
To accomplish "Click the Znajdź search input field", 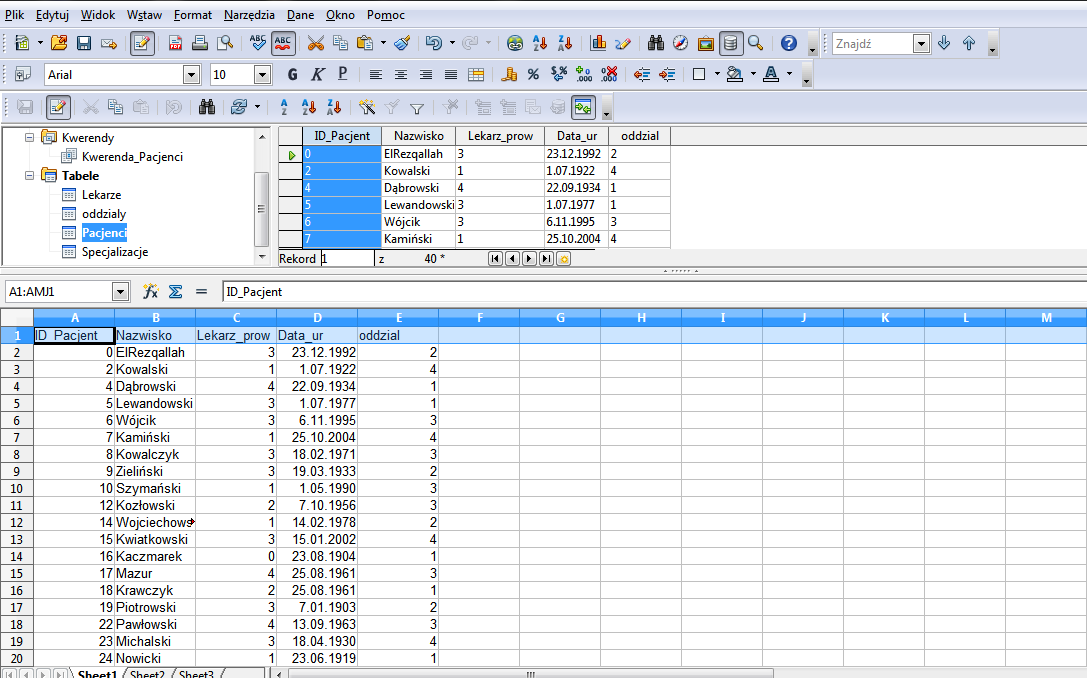I will coord(873,44).
